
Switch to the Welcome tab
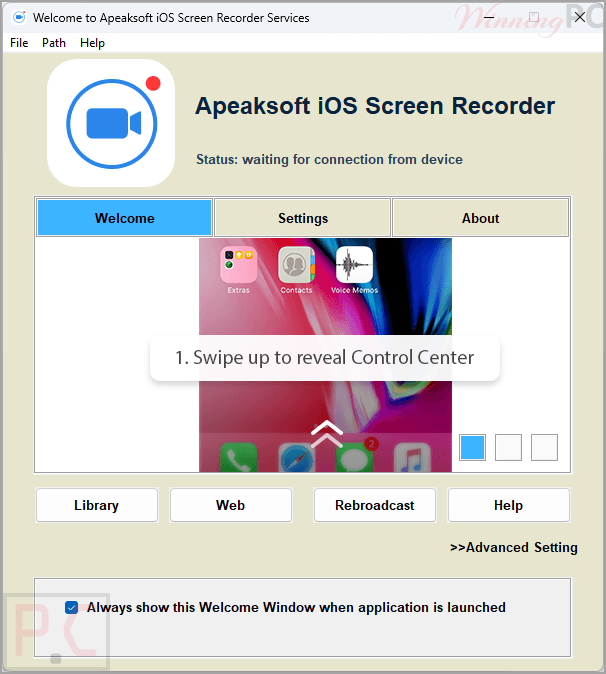pyautogui.click(x=125, y=218)
